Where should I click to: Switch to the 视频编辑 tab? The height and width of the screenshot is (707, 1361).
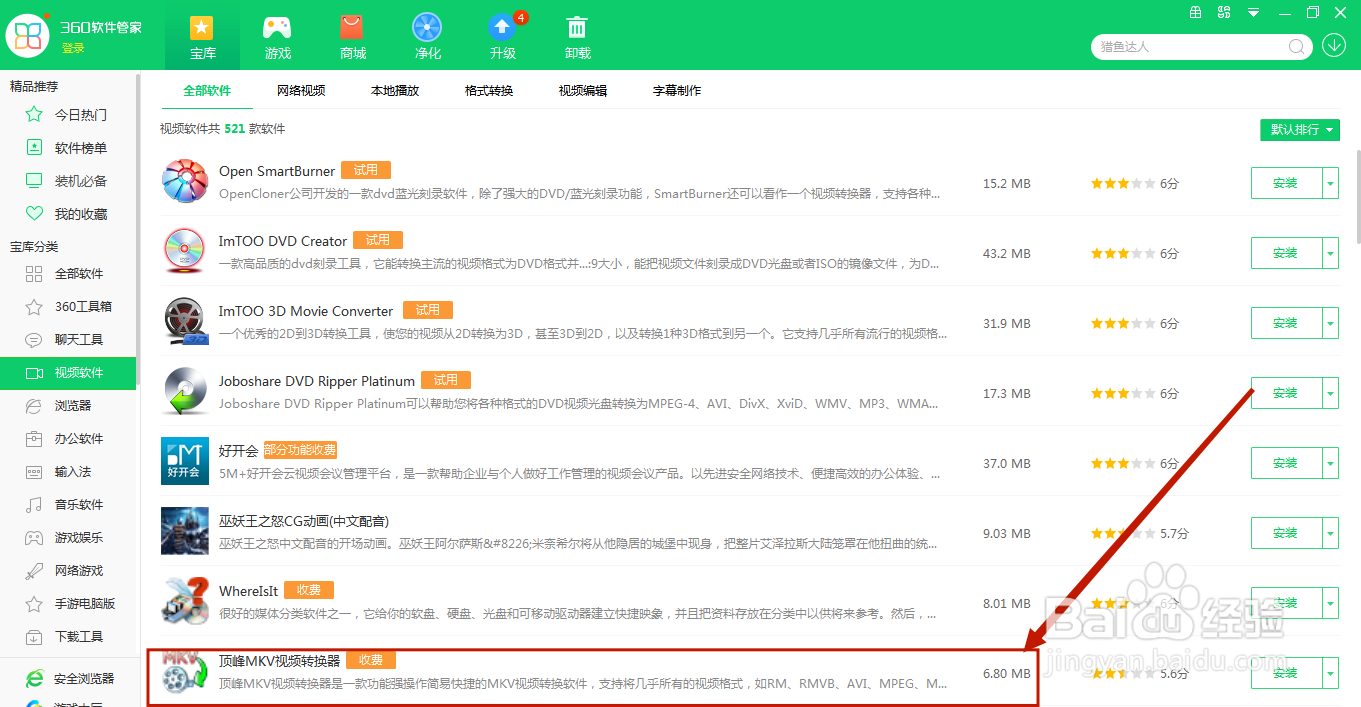tap(583, 90)
